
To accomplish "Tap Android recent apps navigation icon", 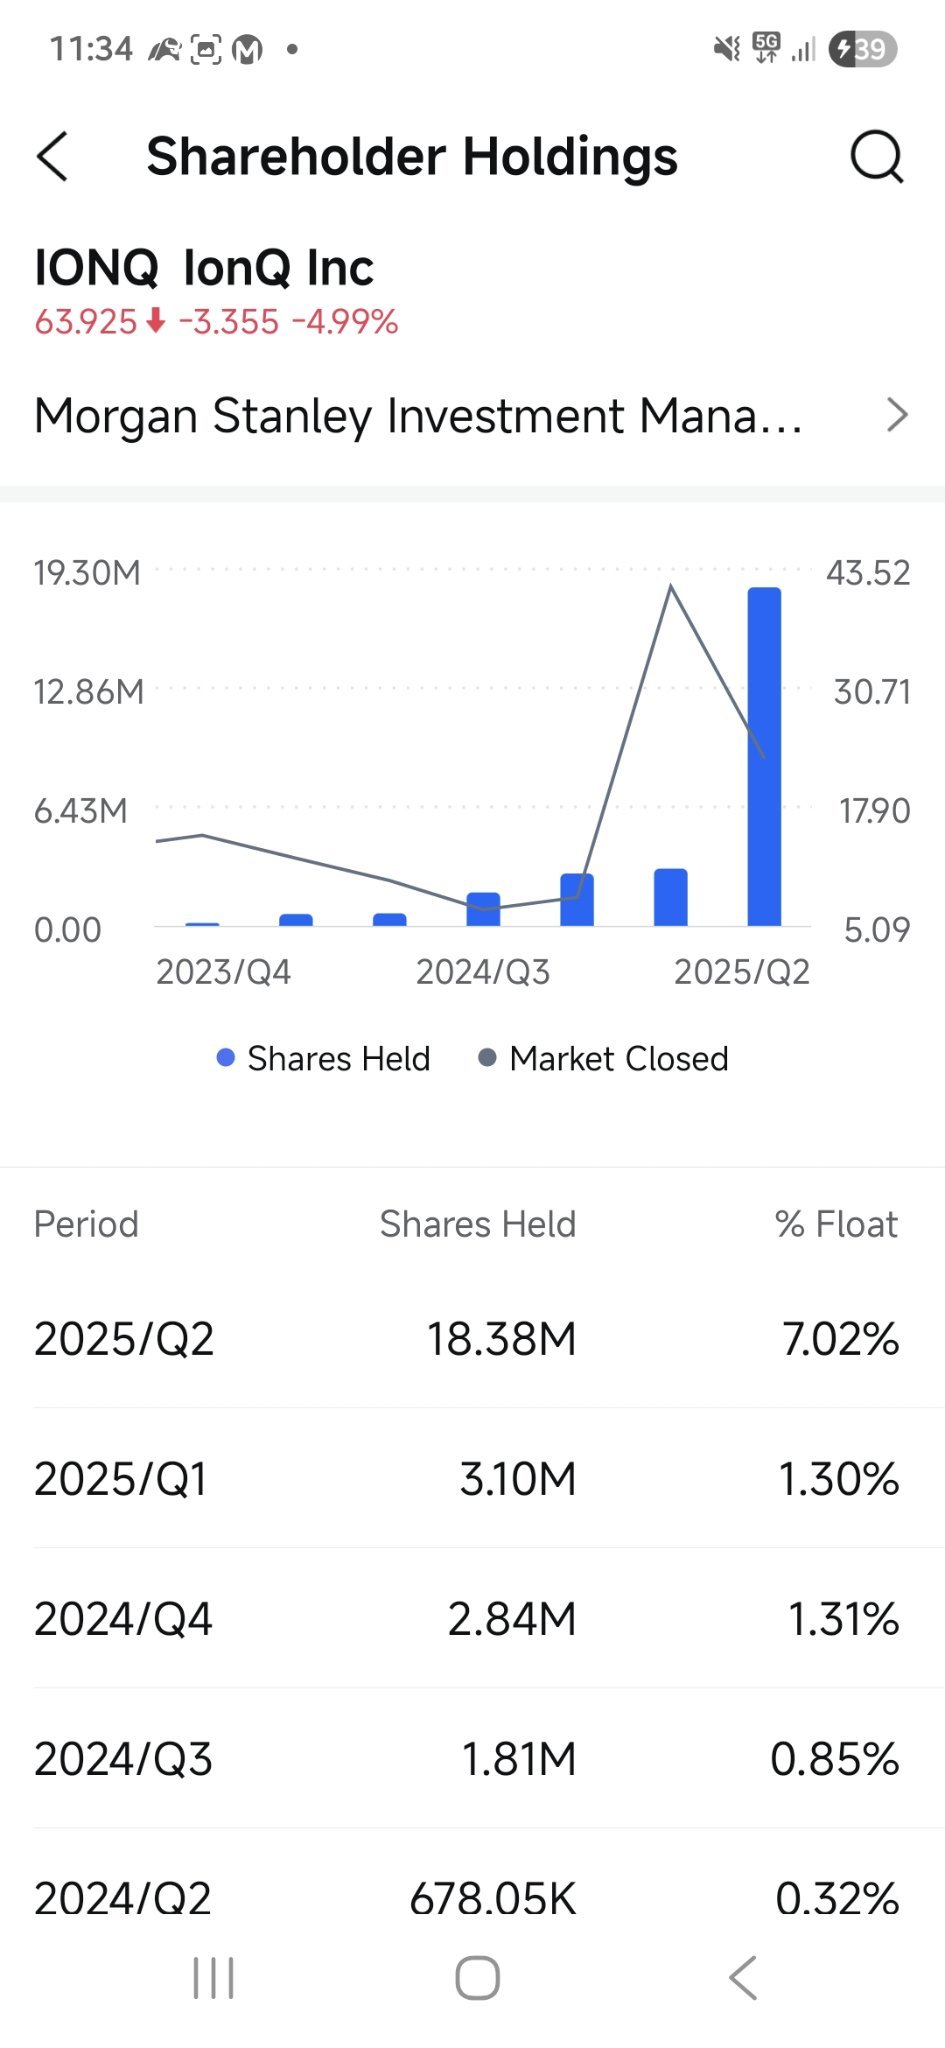I will (x=213, y=1978).
